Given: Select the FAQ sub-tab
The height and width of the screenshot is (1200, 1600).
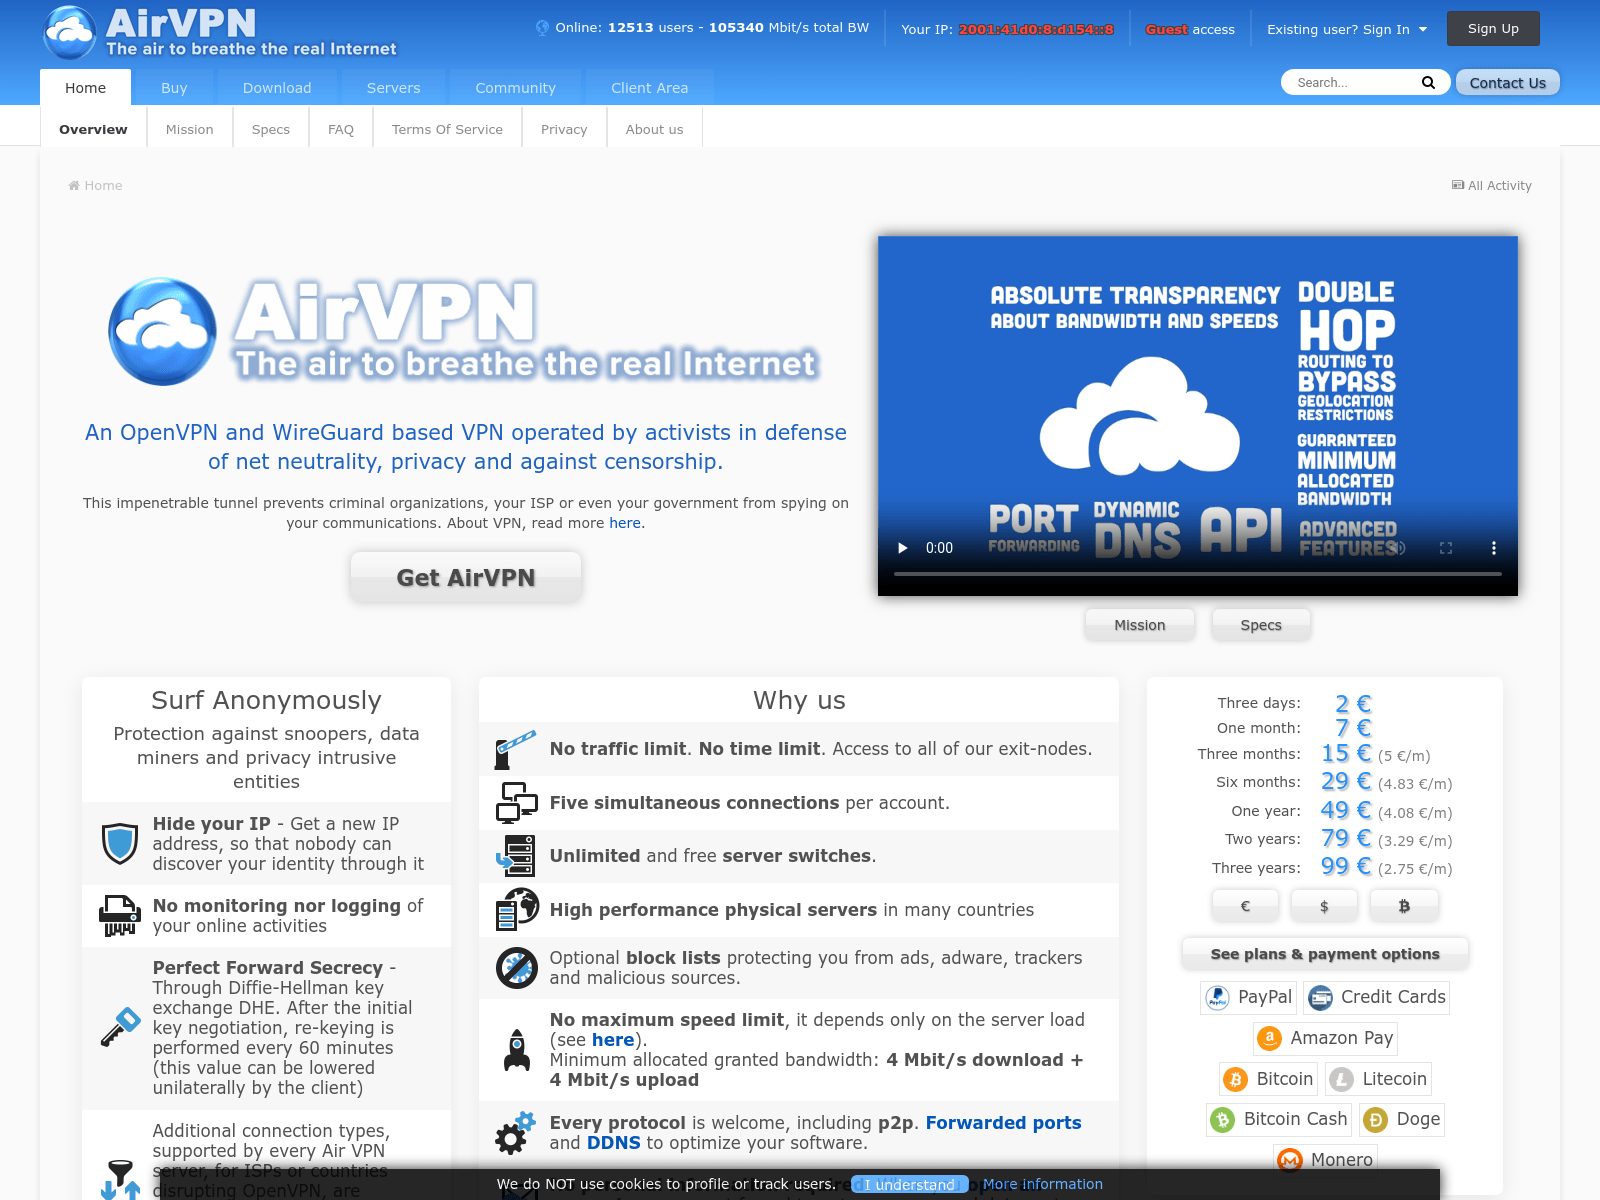Looking at the screenshot, I should (x=341, y=129).
